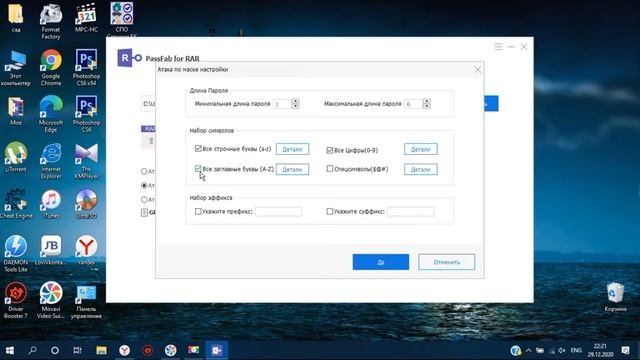The width and height of the screenshot is (640, 360).
Task: Open Task View on taskbar
Action: coord(77,350)
